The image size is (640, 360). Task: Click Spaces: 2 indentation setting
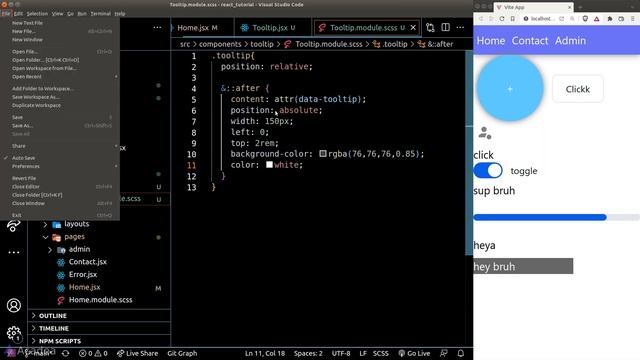click(x=308, y=353)
